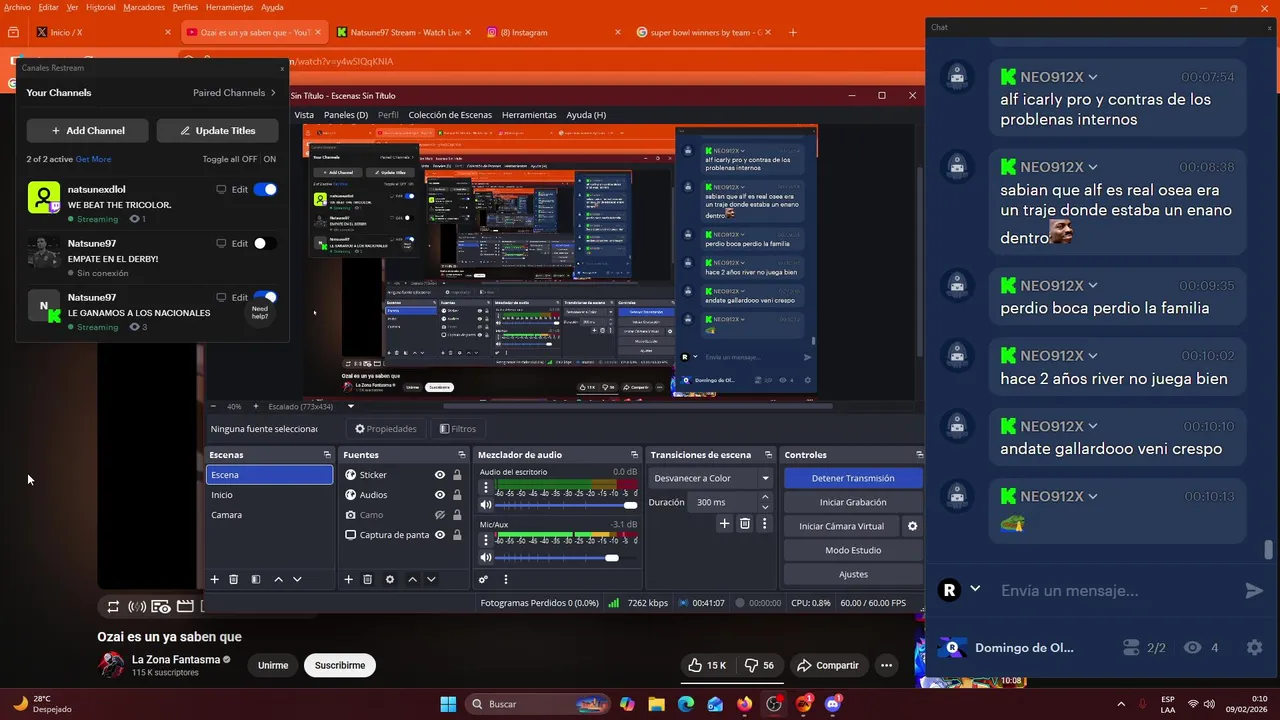Like the YouTube video (15 K)
This screenshot has height=720, width=1280.
pyautogui.click(x=706, y=665)
